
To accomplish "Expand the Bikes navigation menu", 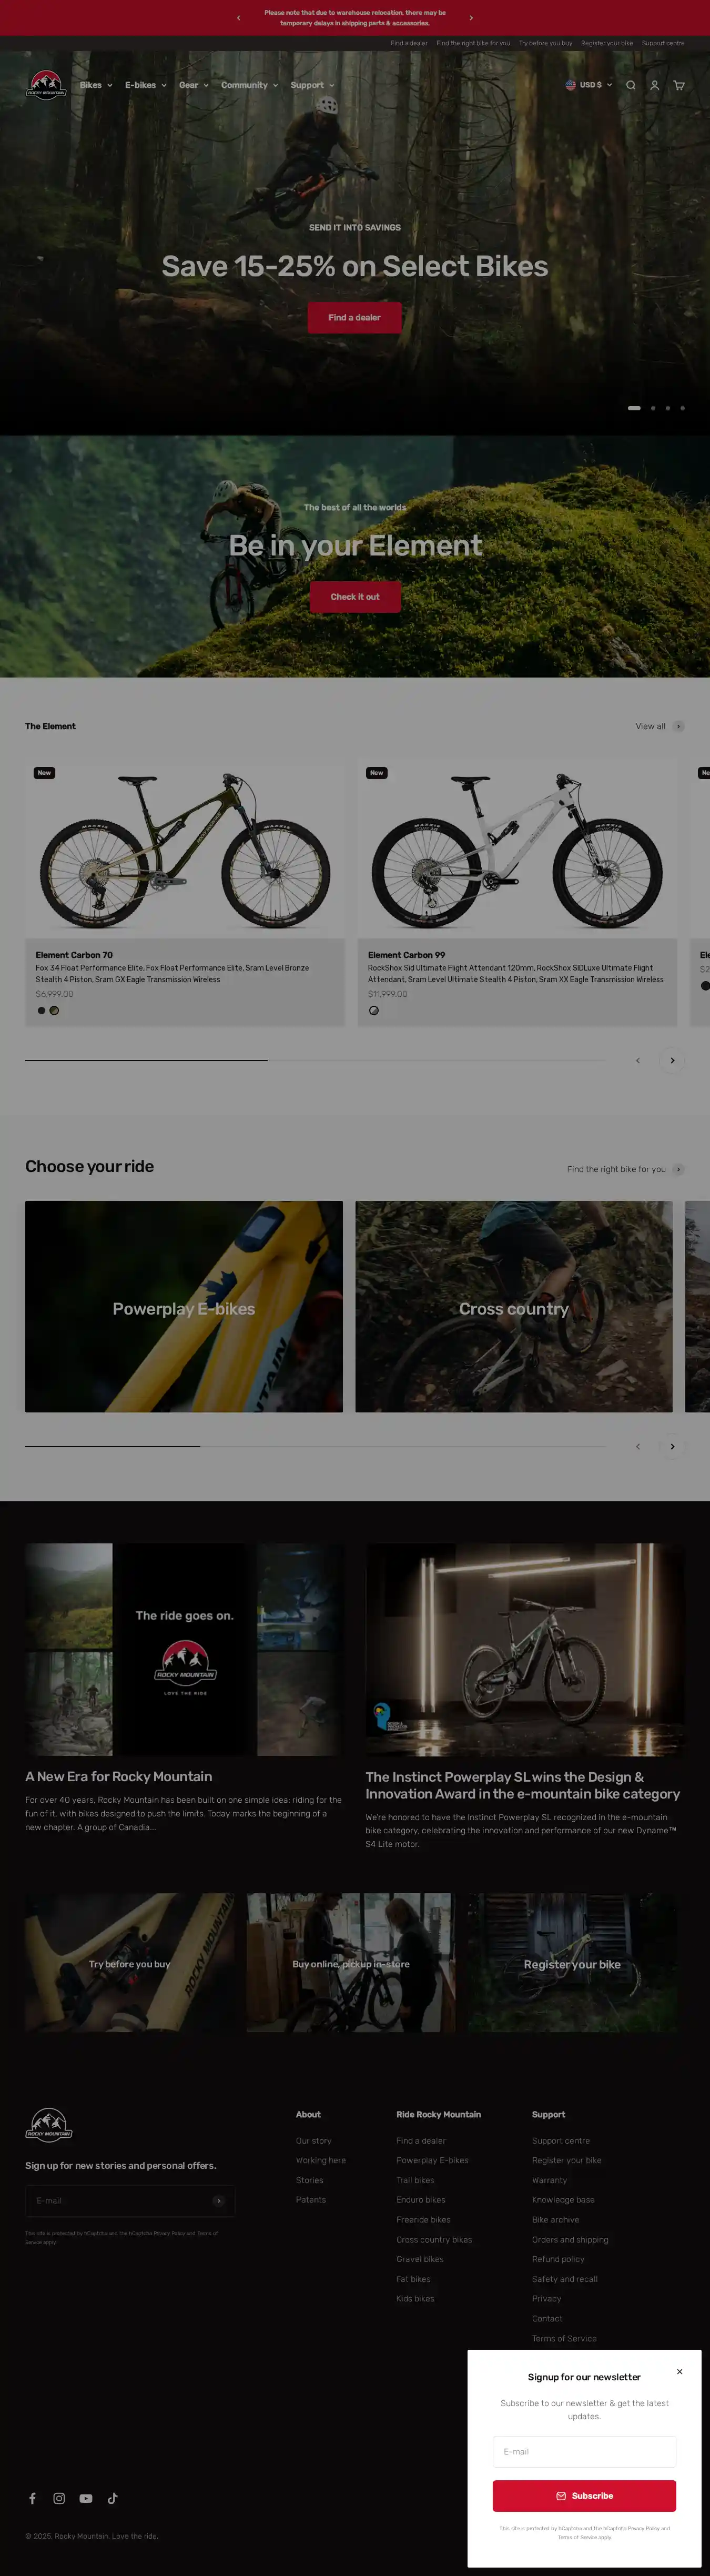I will (96, 85).
